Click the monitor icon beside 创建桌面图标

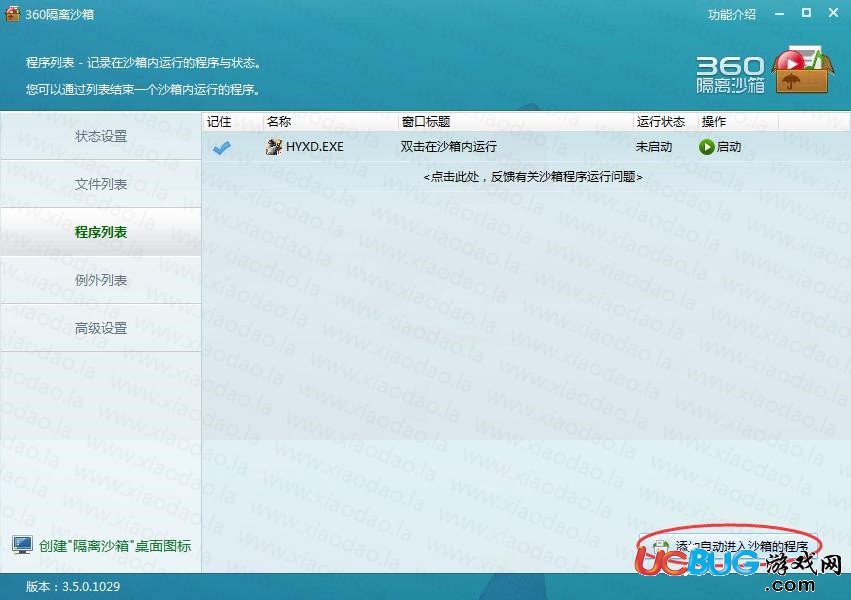(22, 545)
